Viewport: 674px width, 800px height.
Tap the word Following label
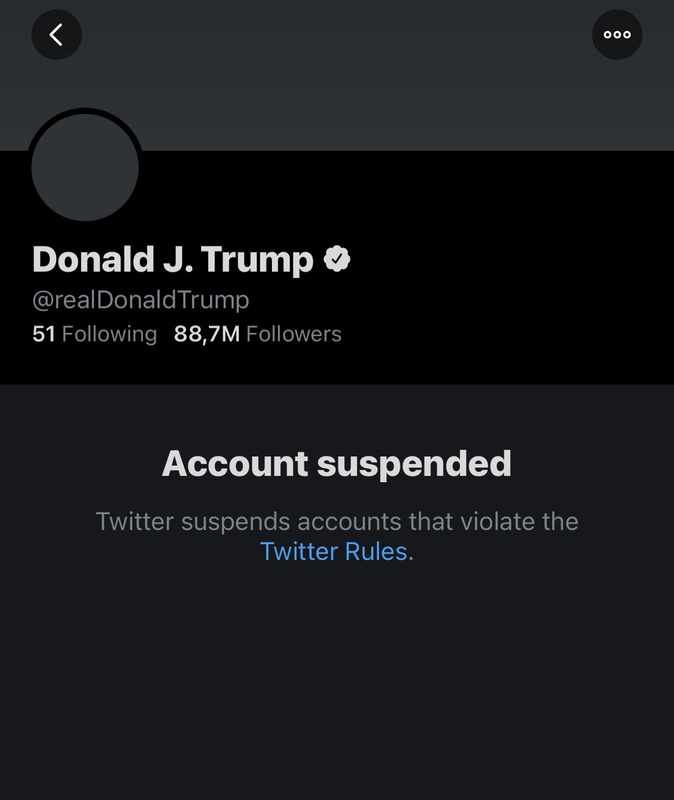[x=109, y=334]
